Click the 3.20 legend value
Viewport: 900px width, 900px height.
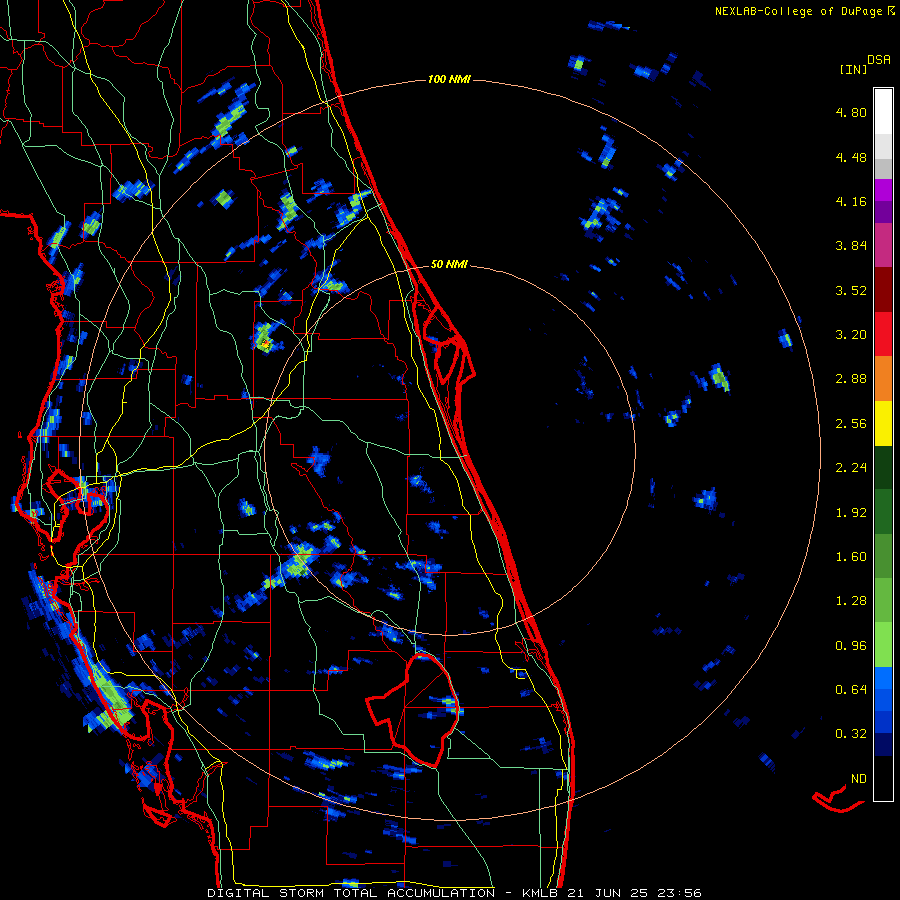pyautogui.click(x=851, y=335)
